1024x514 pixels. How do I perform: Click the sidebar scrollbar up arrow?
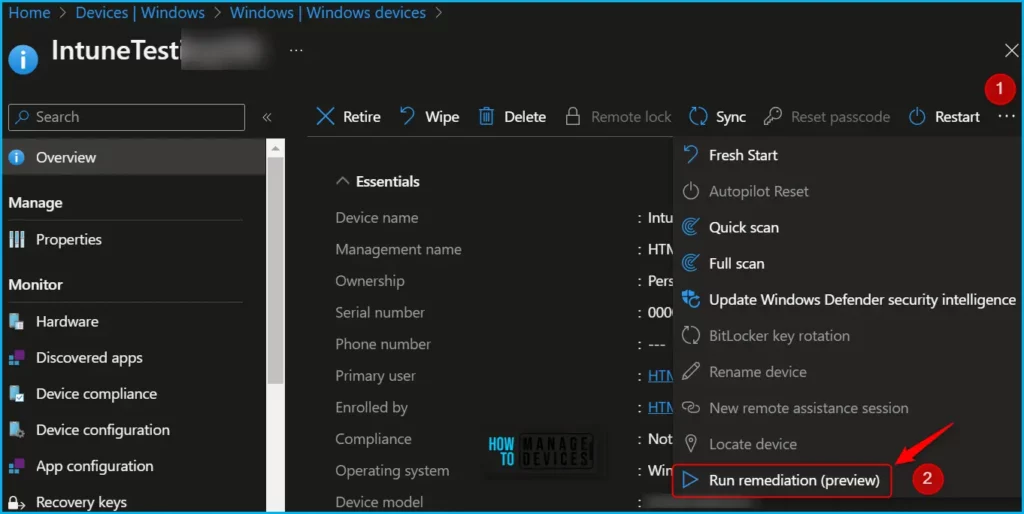276,148
